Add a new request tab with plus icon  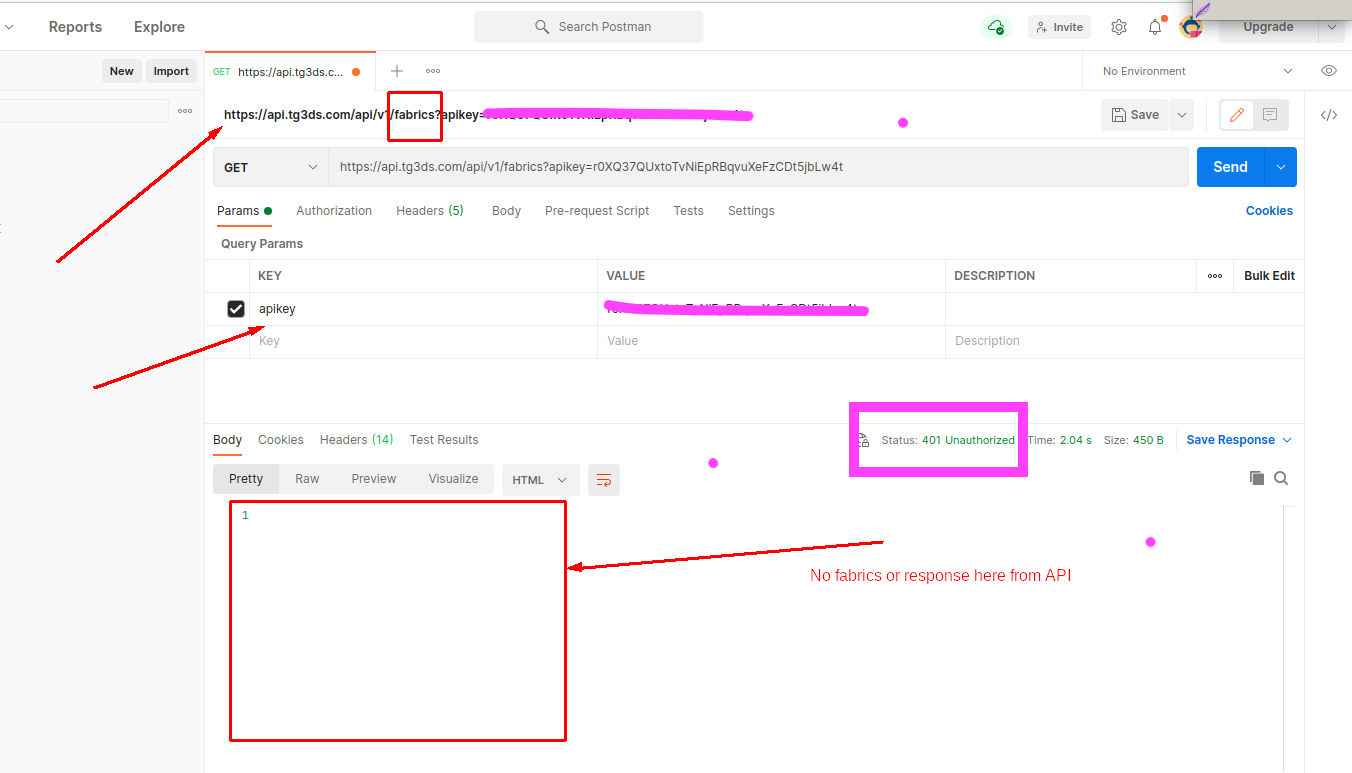pos(397,71)
